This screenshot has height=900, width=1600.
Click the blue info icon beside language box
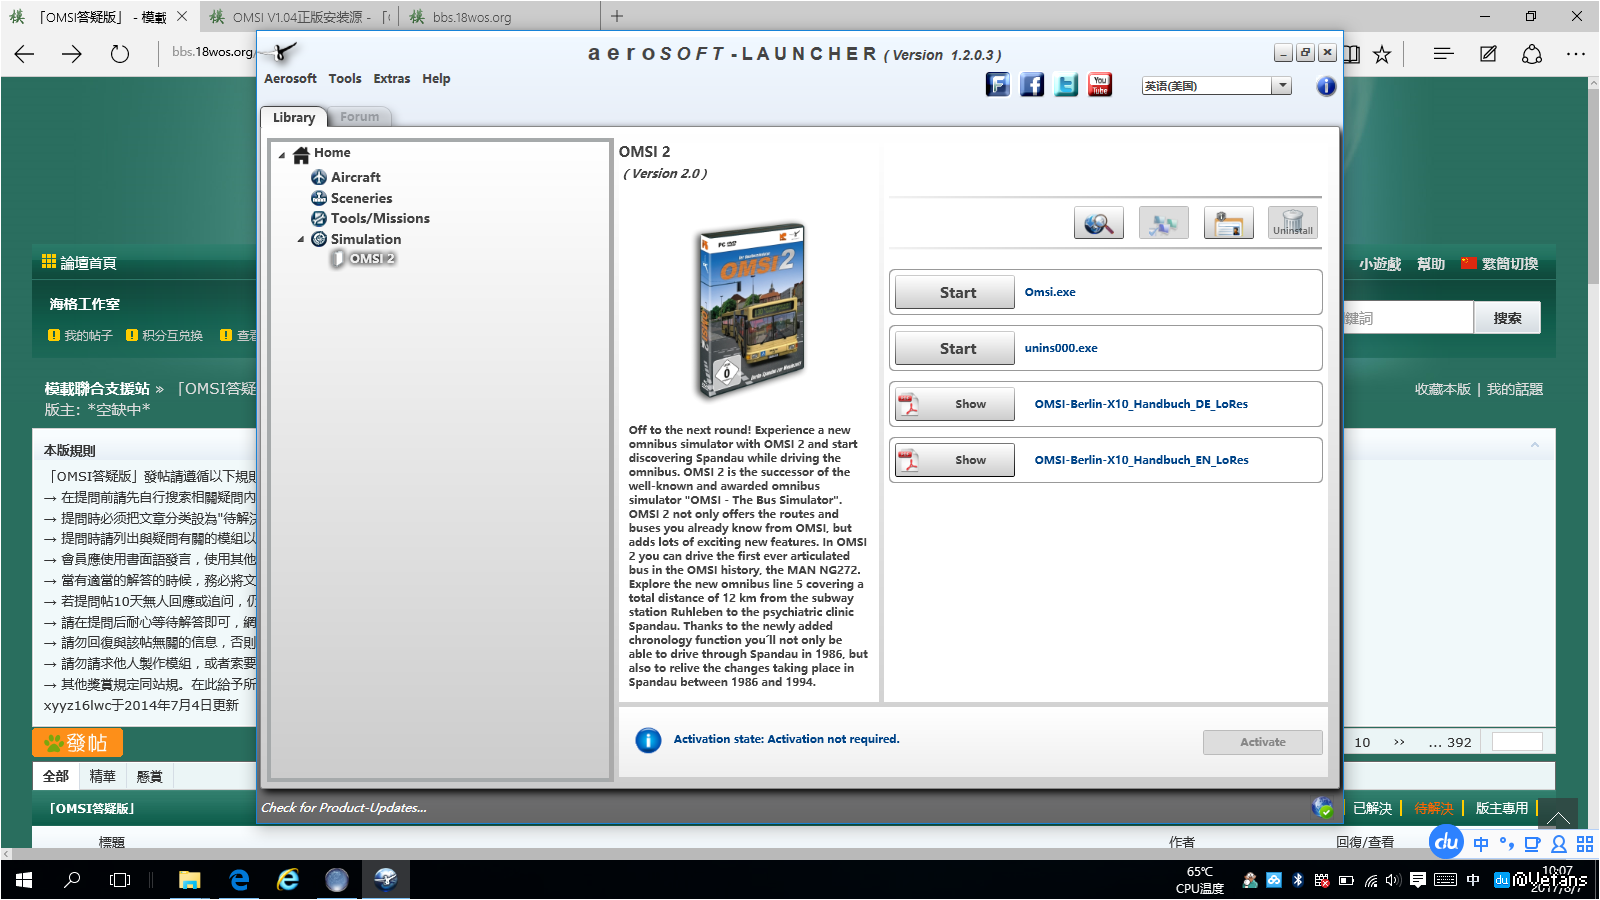(1326, 86)
